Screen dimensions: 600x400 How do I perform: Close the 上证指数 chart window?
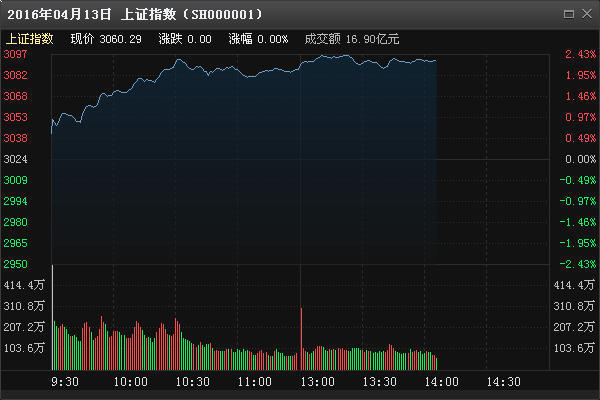(x=587, y=14)
